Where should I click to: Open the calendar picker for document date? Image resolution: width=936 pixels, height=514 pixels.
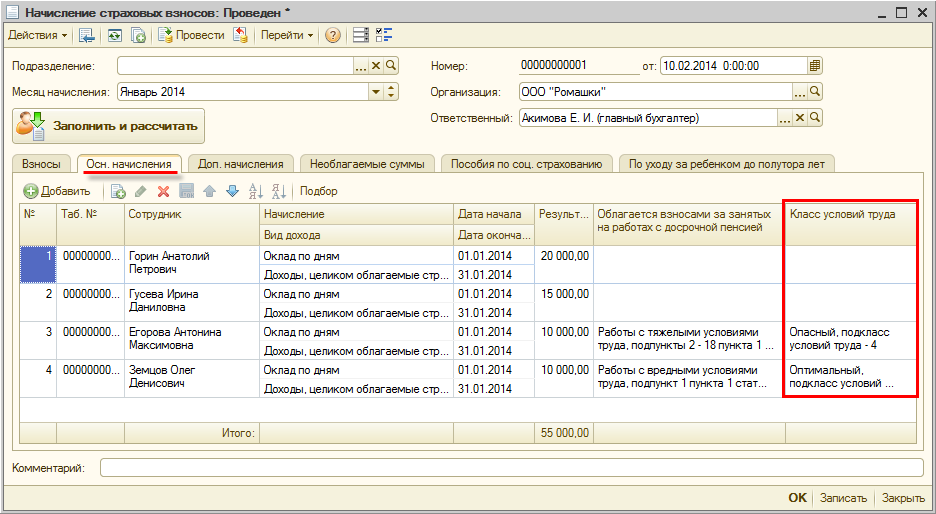coord(815,66)
